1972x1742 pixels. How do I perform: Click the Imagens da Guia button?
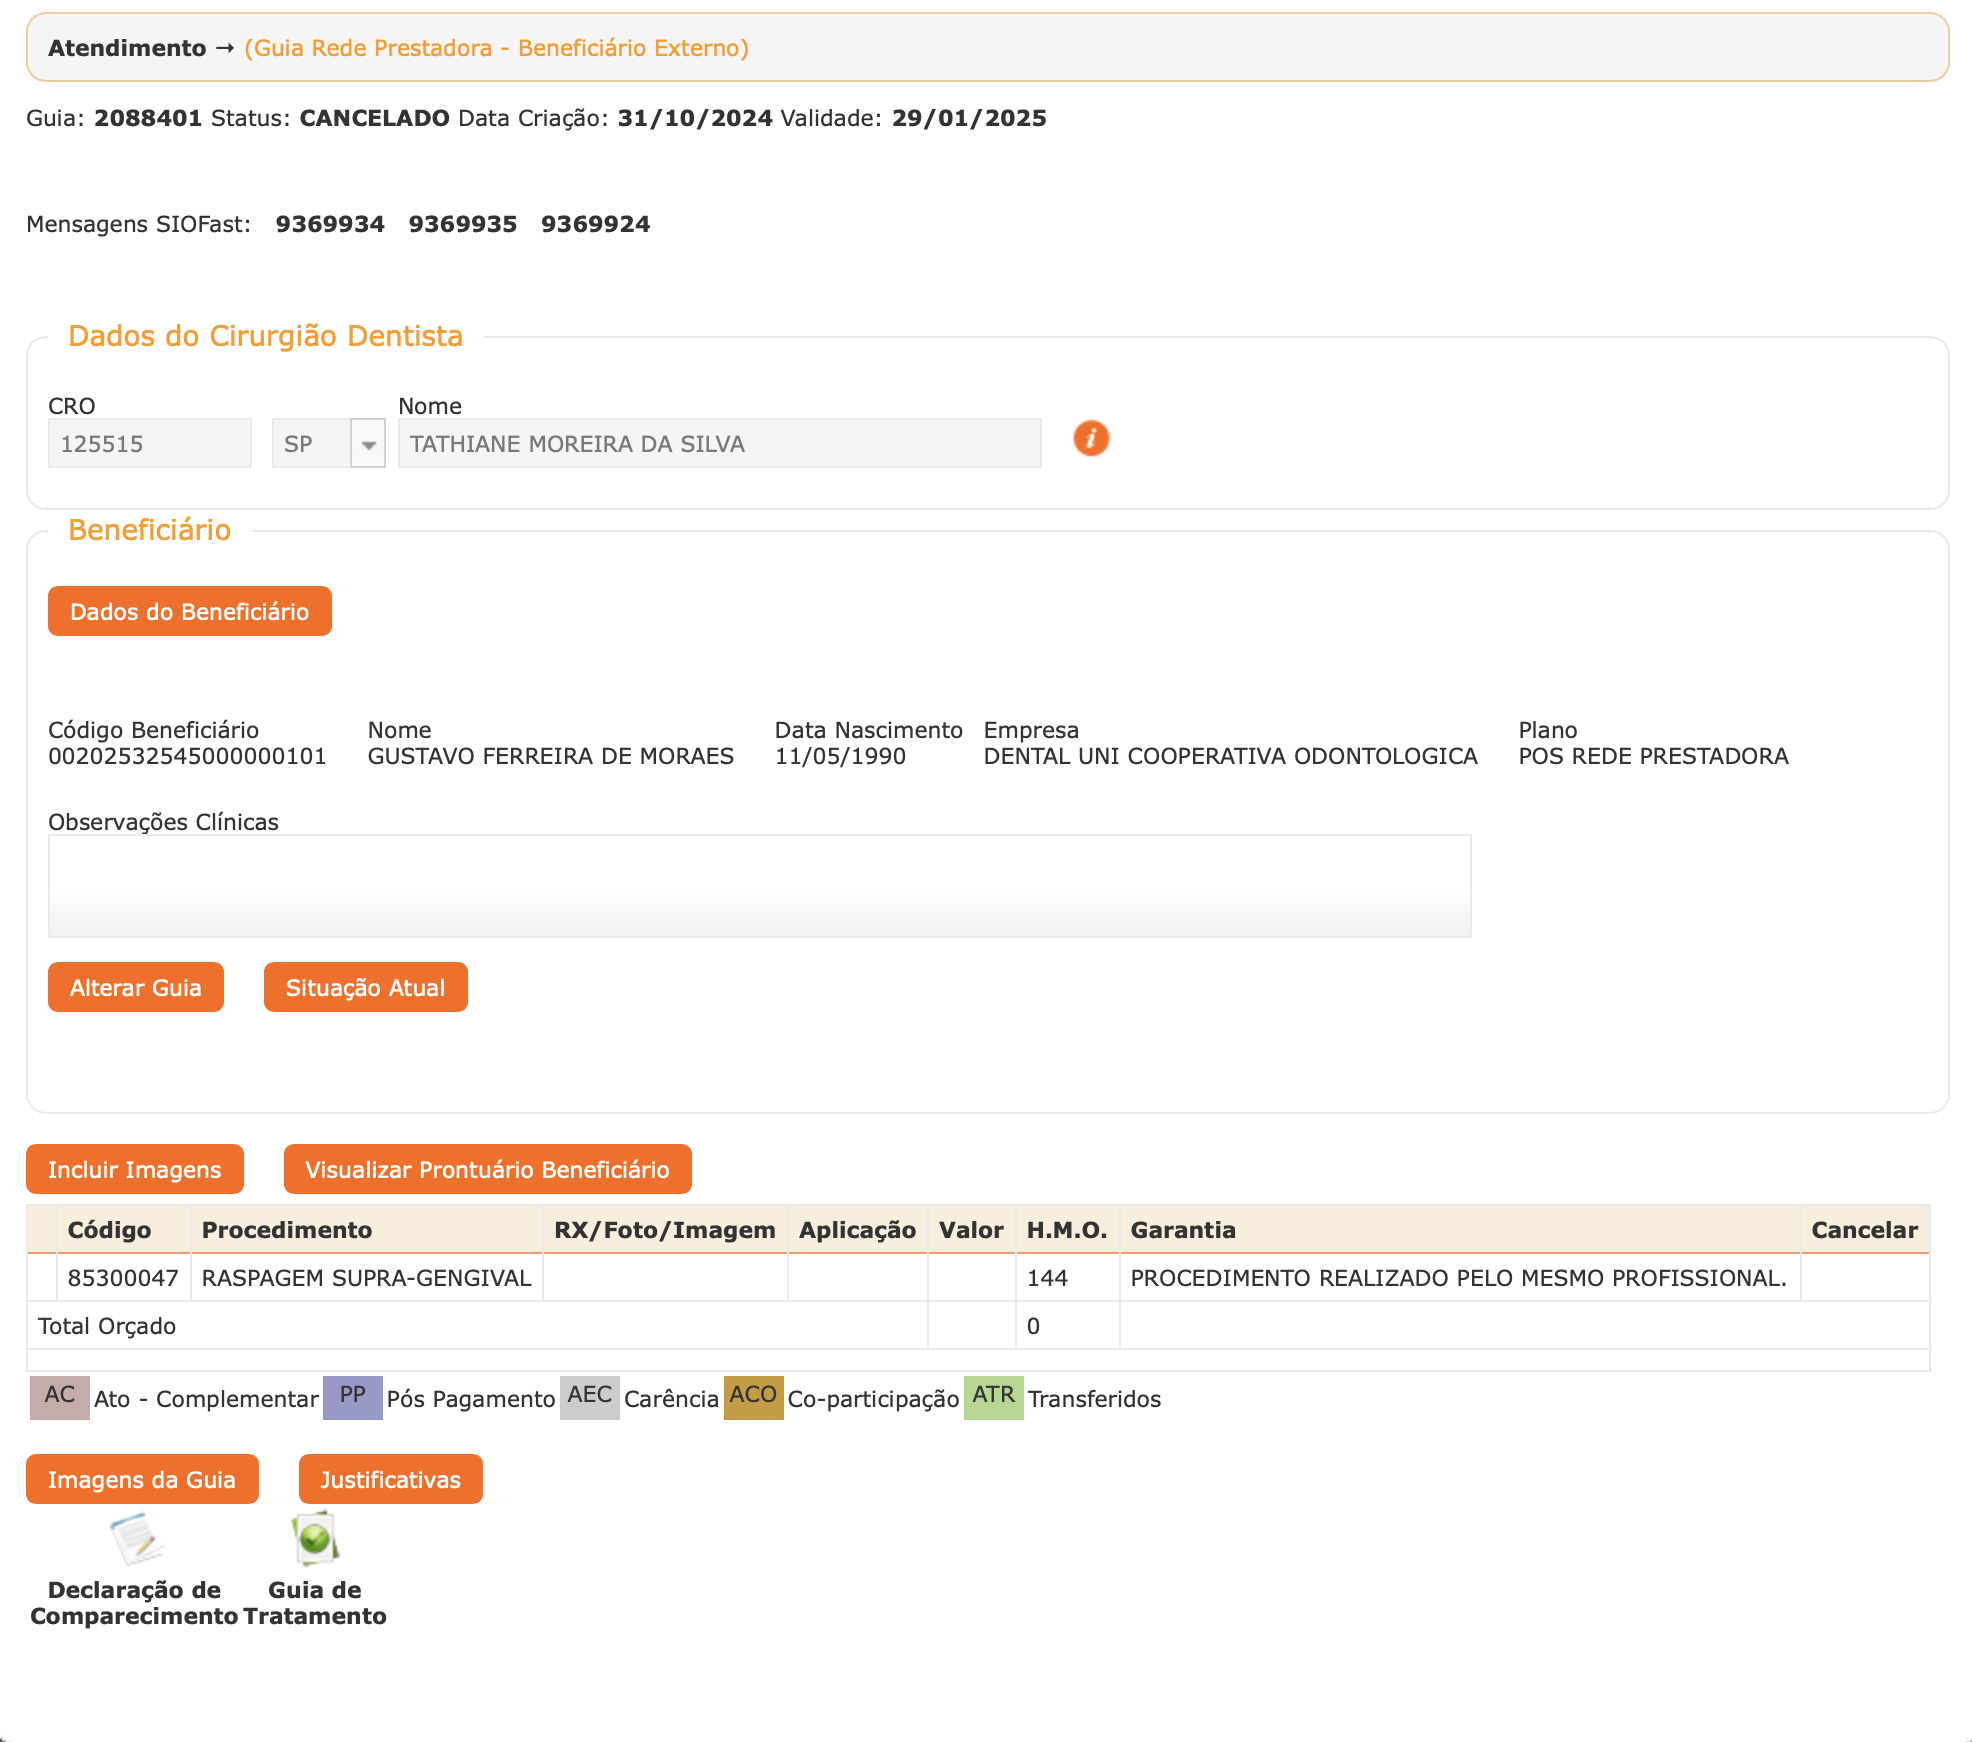pos(142,1479)
